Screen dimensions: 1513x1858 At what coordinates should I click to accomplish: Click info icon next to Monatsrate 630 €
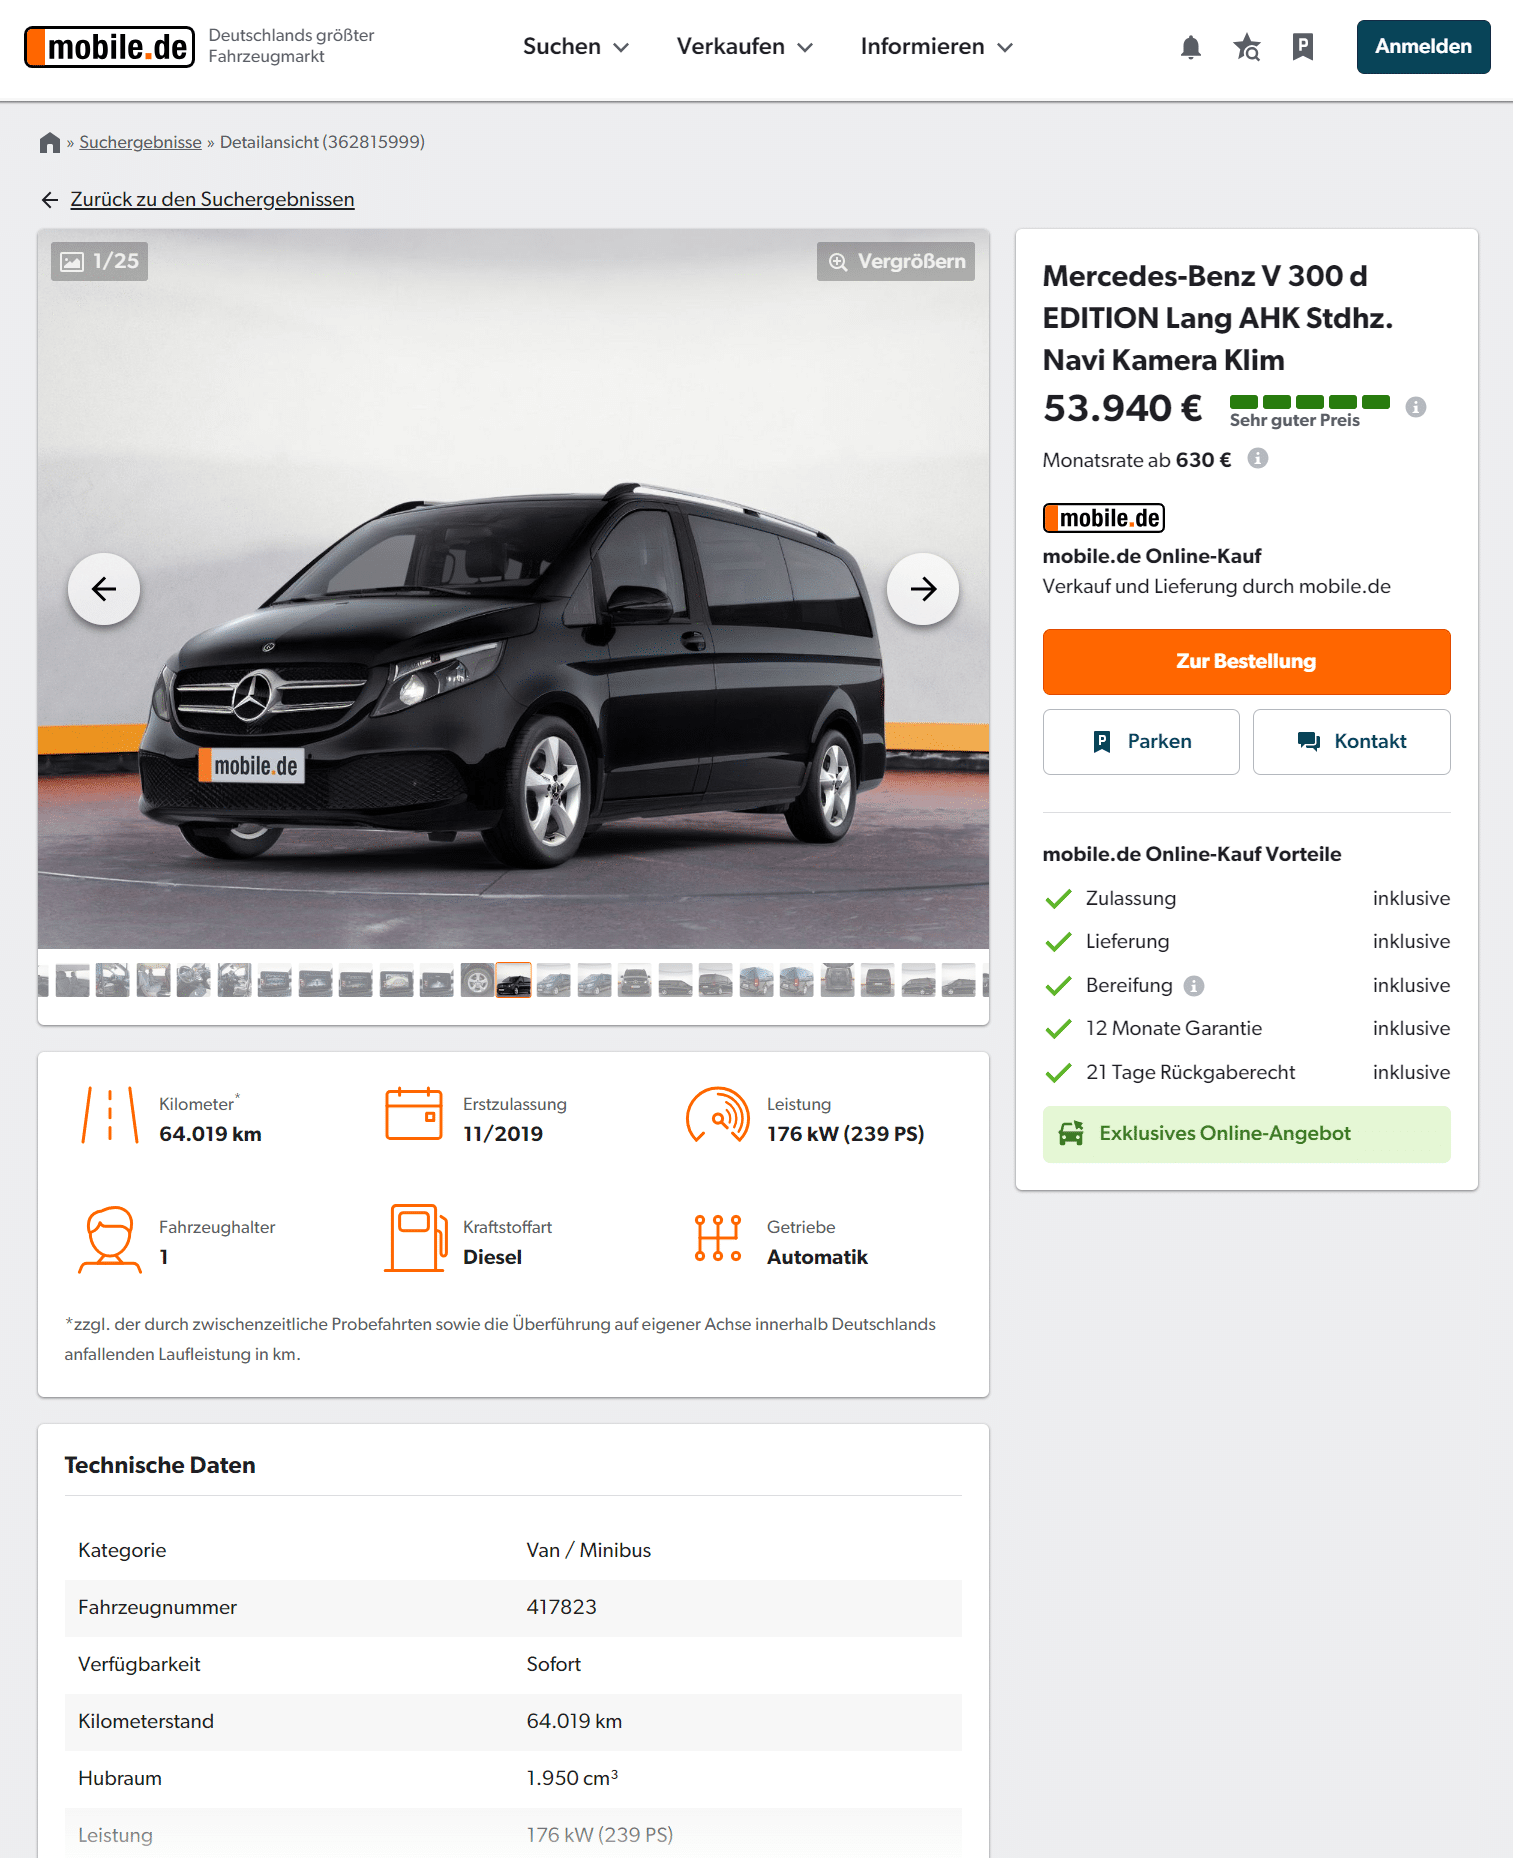click(1258, 458)
